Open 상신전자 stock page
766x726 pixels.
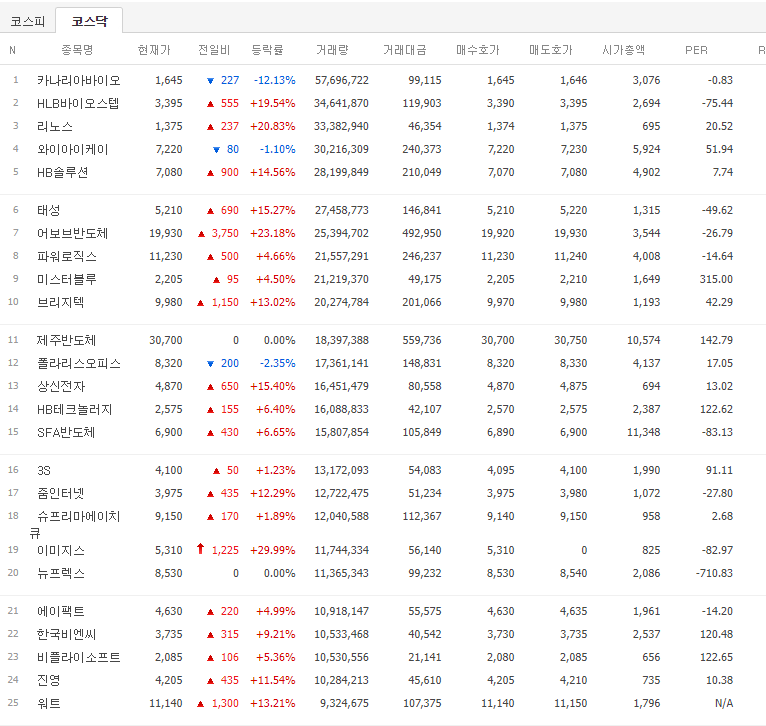click(61, 386)
